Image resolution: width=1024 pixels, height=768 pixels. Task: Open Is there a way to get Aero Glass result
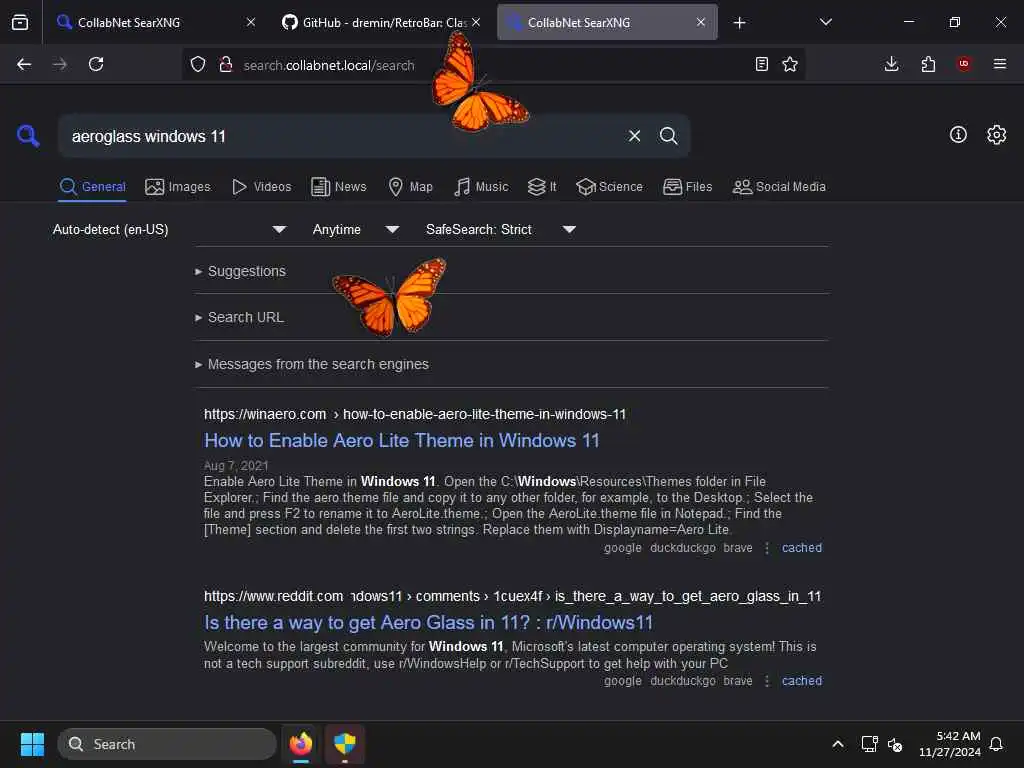pos(428,622)
